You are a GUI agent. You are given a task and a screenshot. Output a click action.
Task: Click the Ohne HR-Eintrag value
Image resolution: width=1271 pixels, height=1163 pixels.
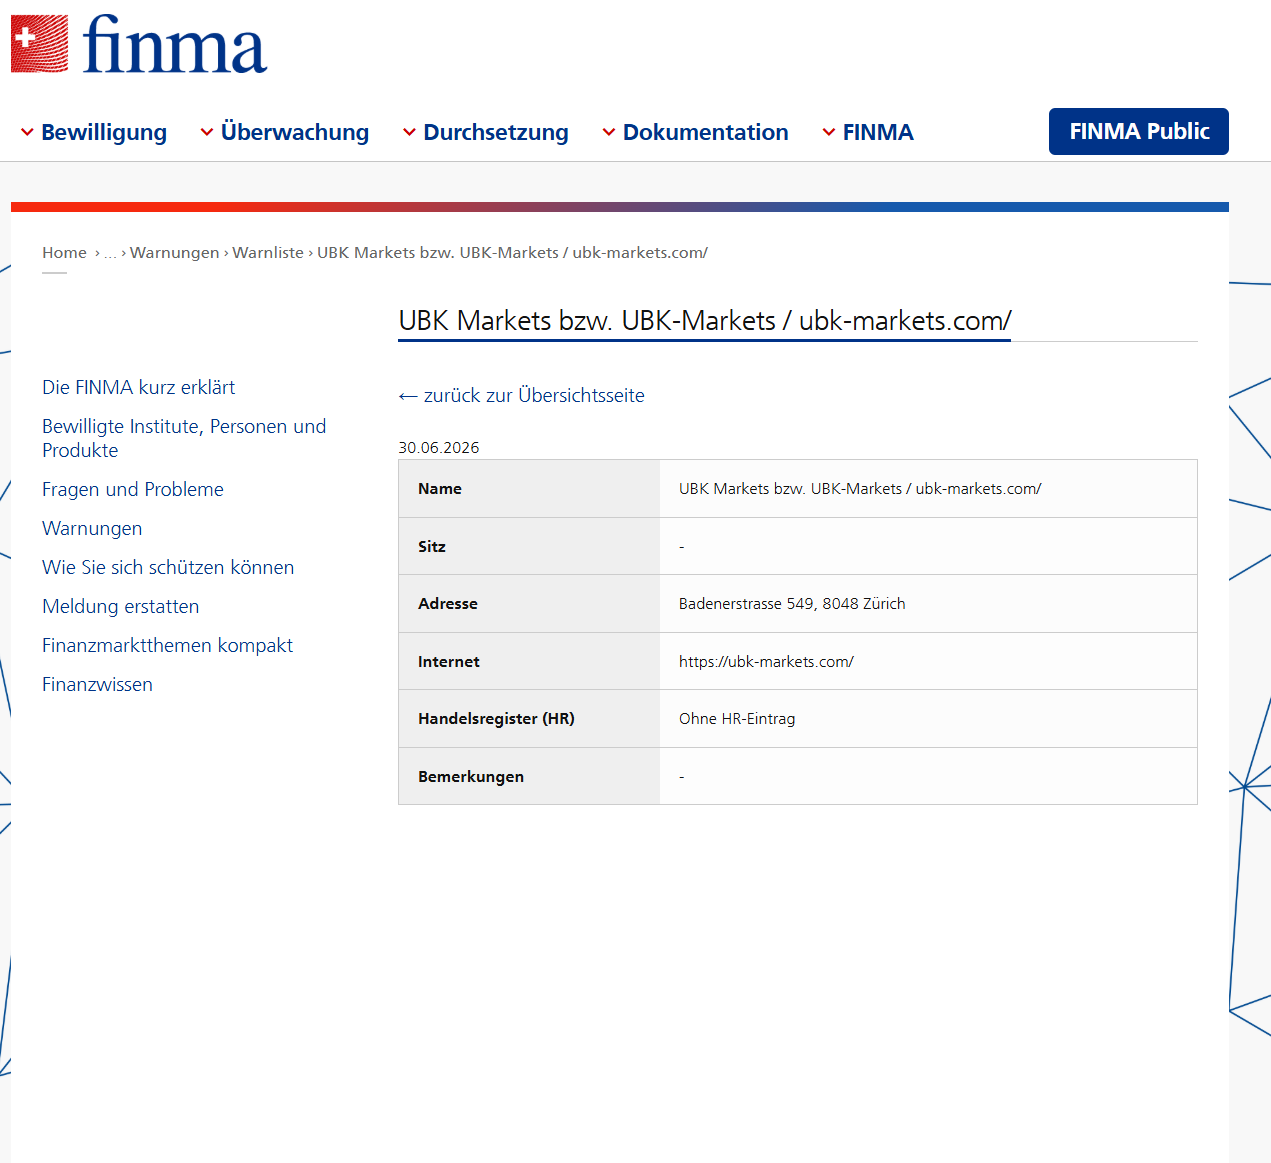coord(737,719)
